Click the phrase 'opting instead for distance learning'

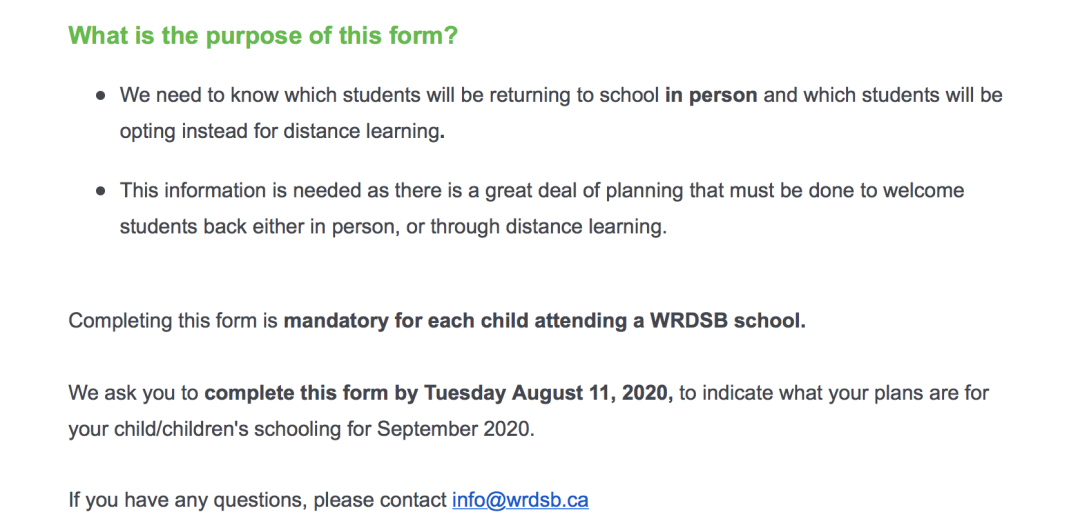tap(280, 131)
